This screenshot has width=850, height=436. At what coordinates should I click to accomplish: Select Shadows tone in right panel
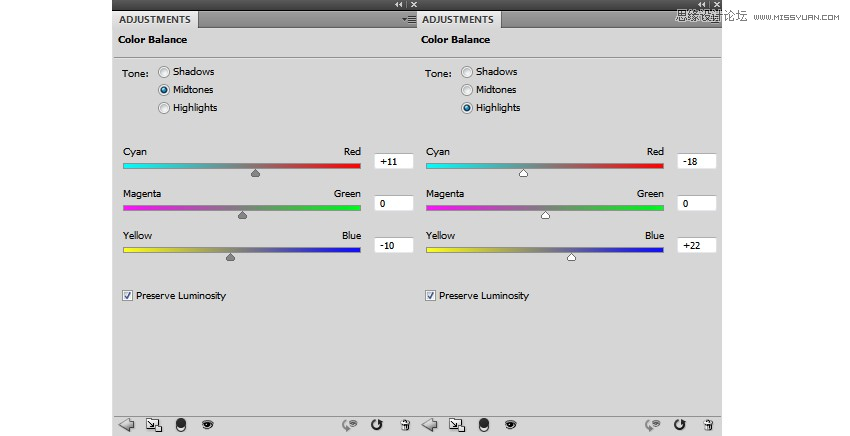[x=467, y=72]
